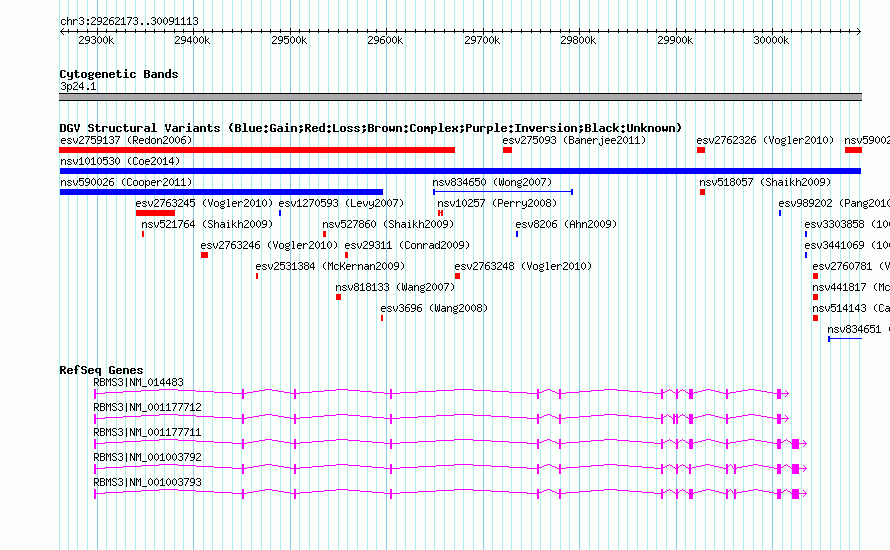
Task: Click the esv3303858 variant label
Action: pyautogui.click(x=847, y=224)
